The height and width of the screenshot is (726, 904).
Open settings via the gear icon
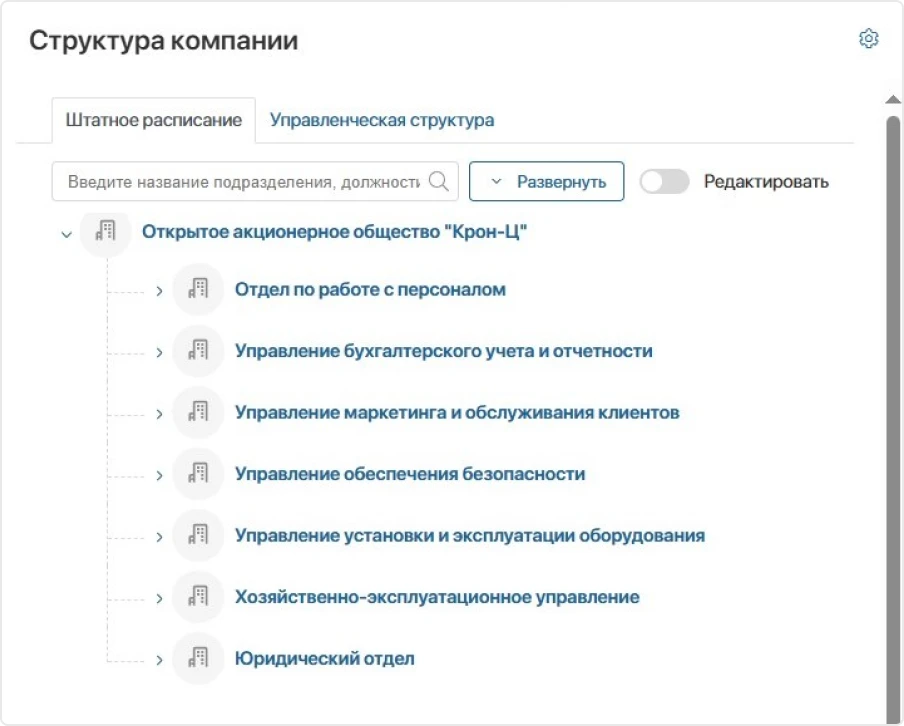(868, 39)
